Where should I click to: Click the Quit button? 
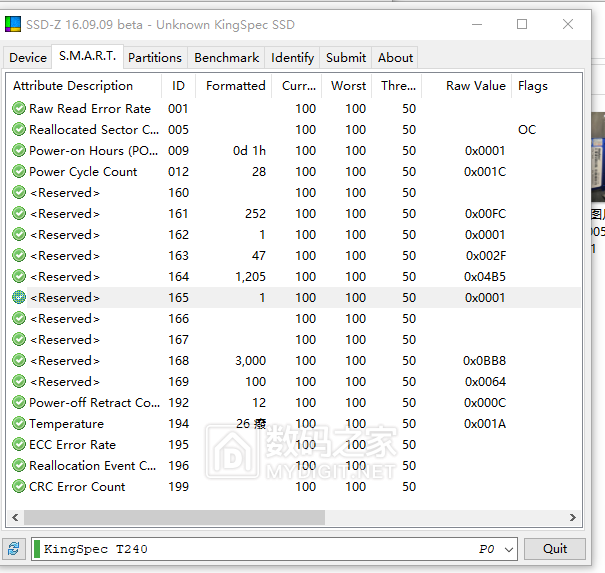(554, 549)
